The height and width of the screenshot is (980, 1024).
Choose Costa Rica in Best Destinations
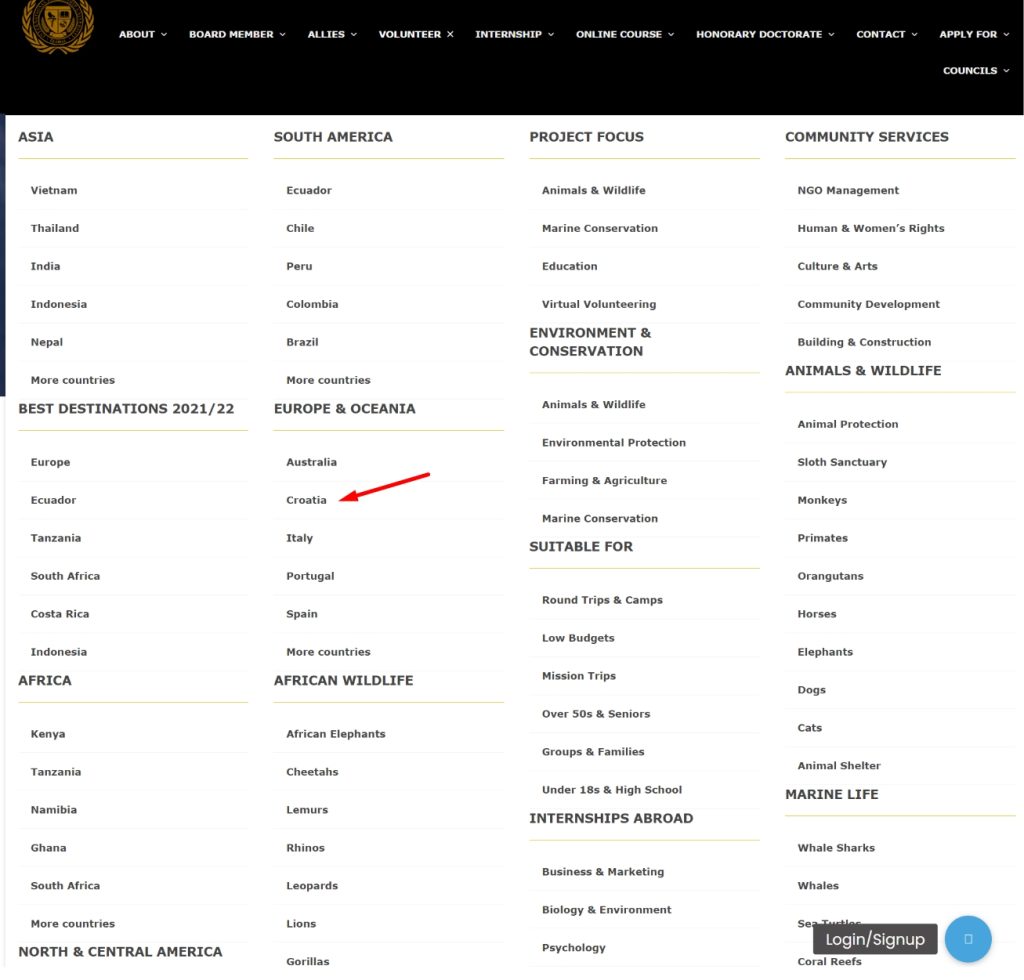click(60, 614)
